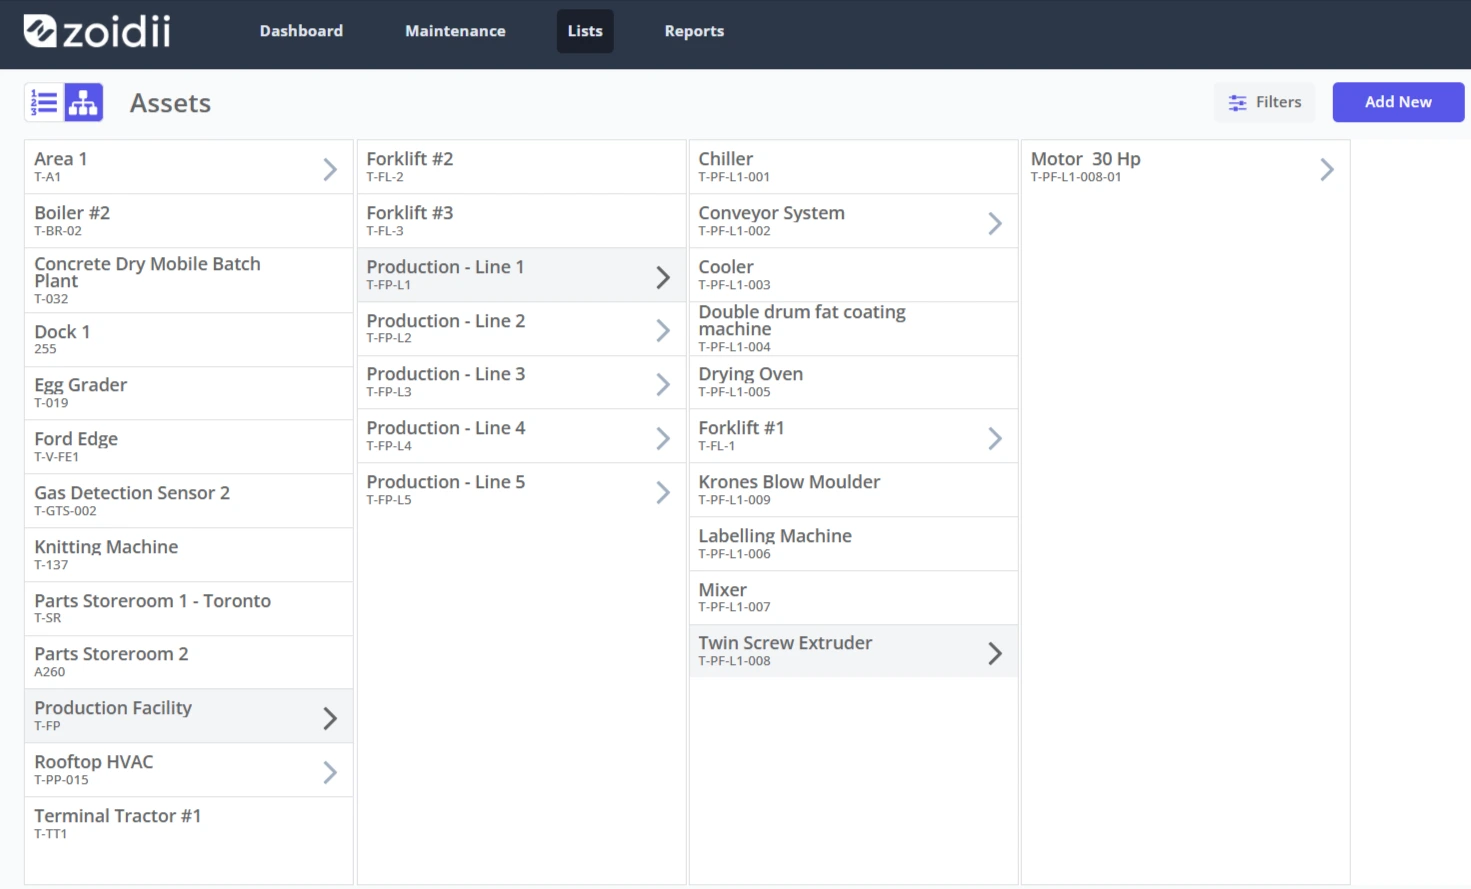Select the Egg Grader asset
The height and width of the screenshot is (889, 1471).
tap(189, 393)
